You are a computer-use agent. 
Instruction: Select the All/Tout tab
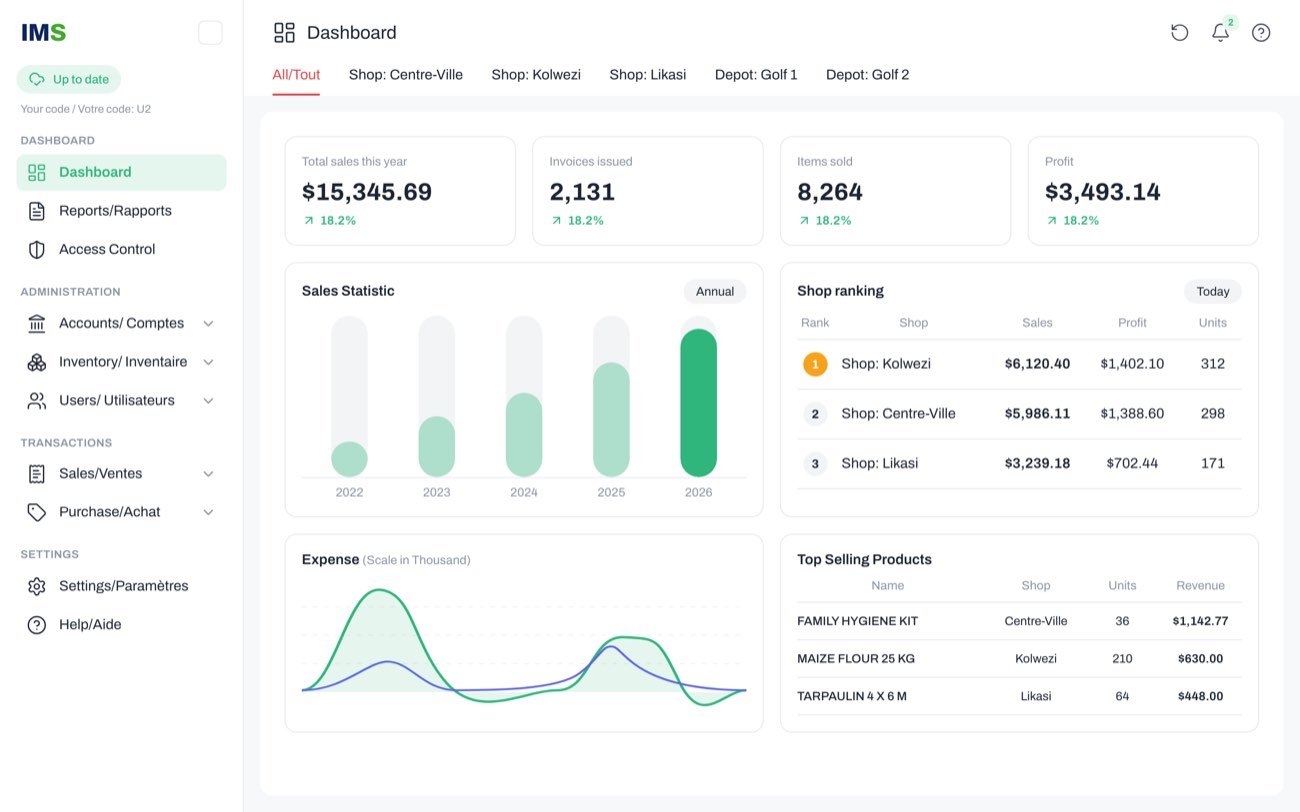coord(296,75)
